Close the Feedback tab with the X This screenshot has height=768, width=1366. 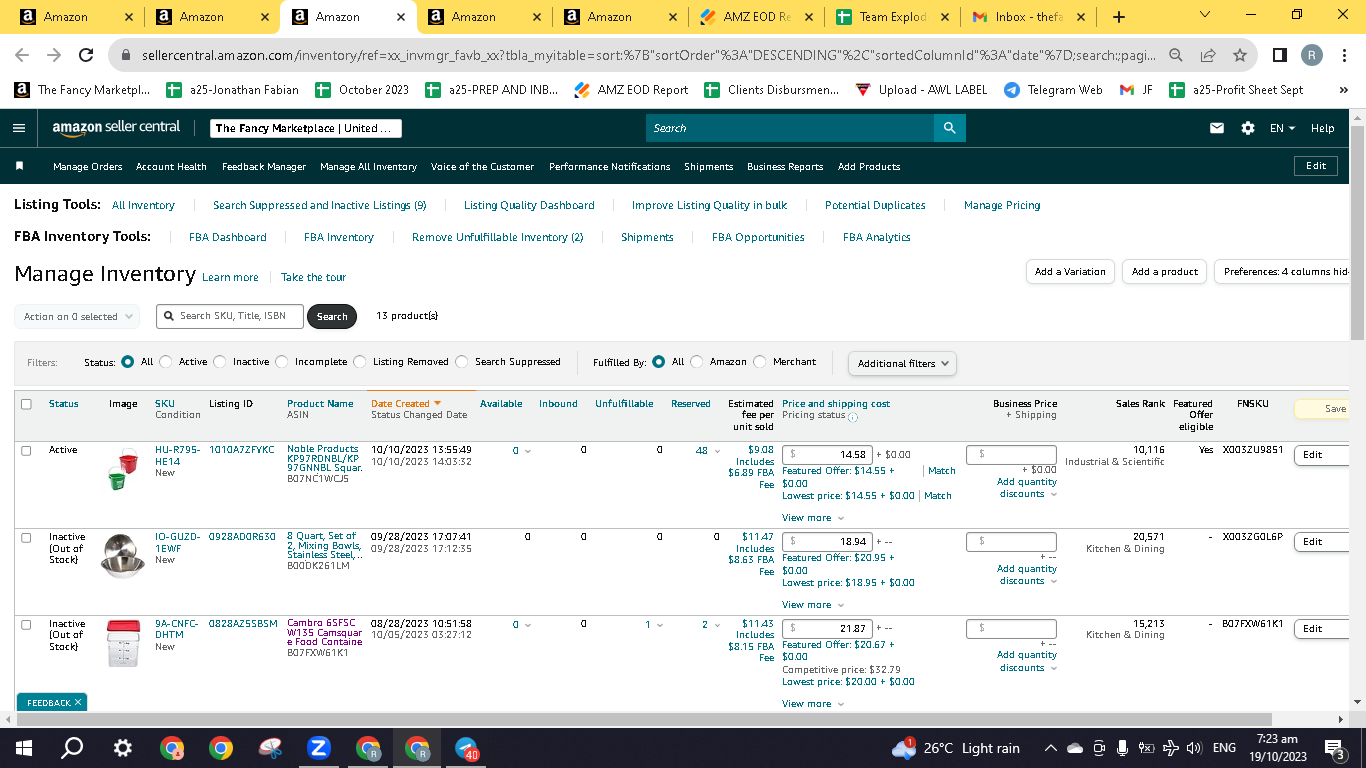pyautogui.click(x=78, y=703)
